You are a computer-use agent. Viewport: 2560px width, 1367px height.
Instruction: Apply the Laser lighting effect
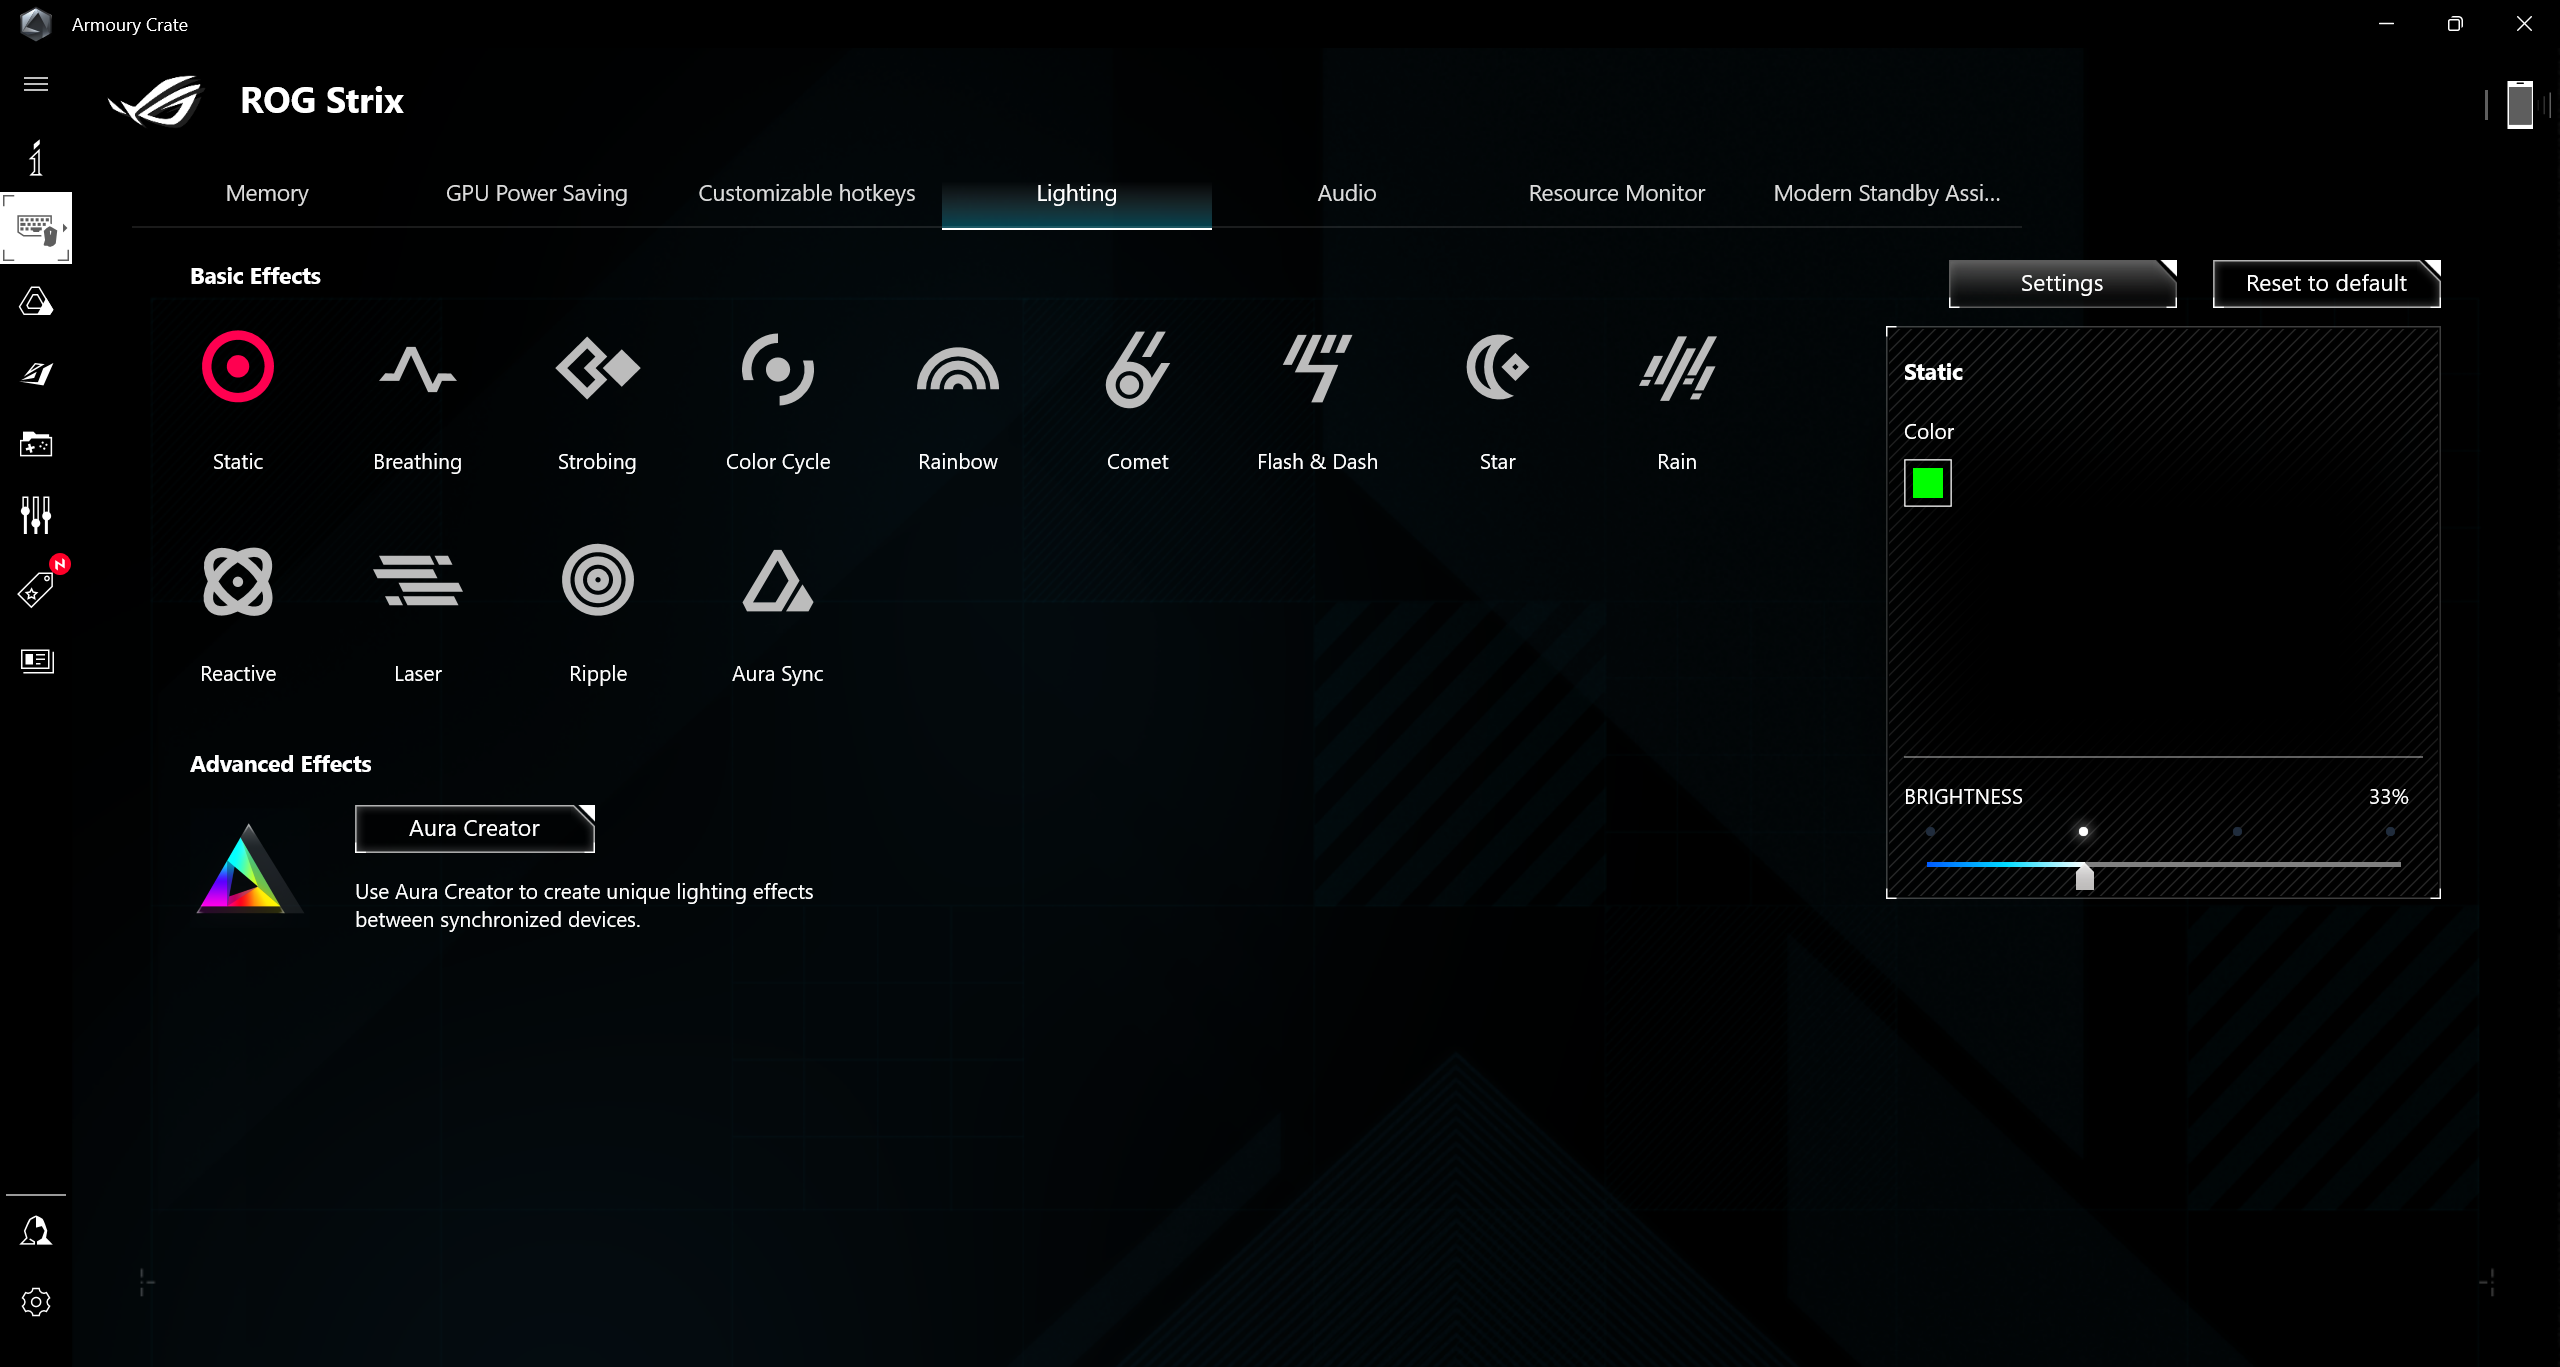pyautogui.click(x=418, y=581)
